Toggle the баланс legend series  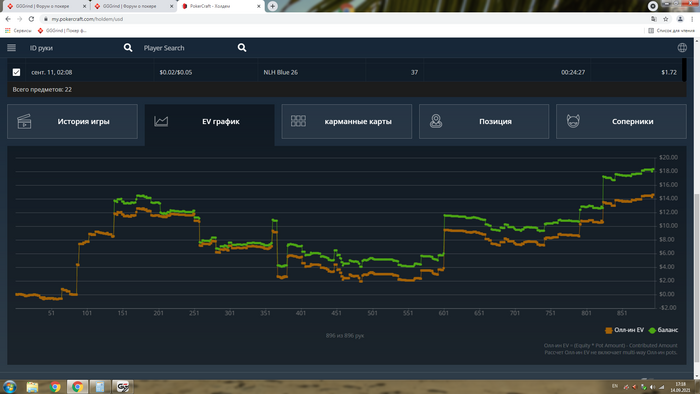pos(663,330)
